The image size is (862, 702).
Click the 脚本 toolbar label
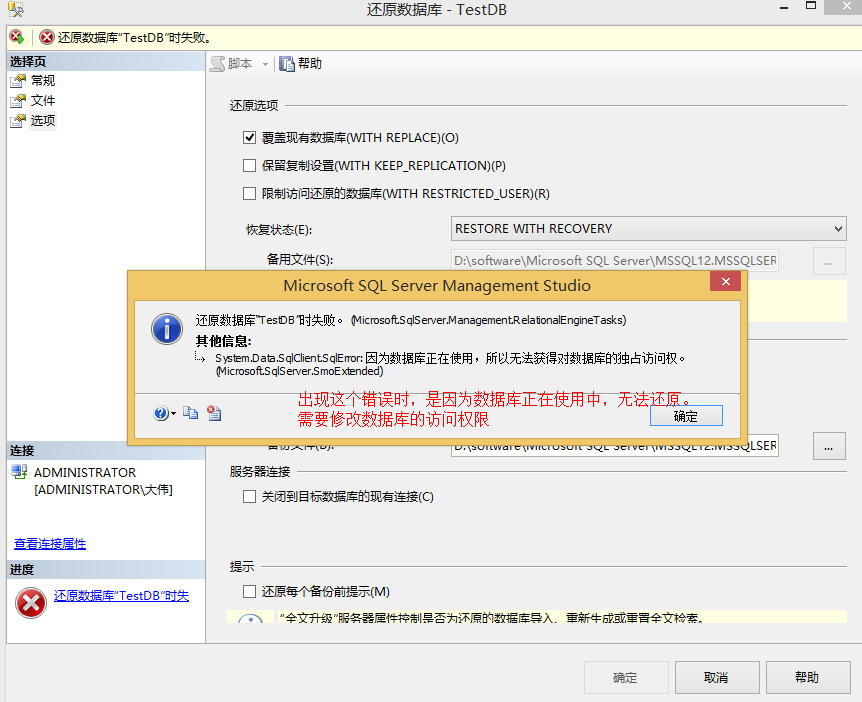(240, 64)
